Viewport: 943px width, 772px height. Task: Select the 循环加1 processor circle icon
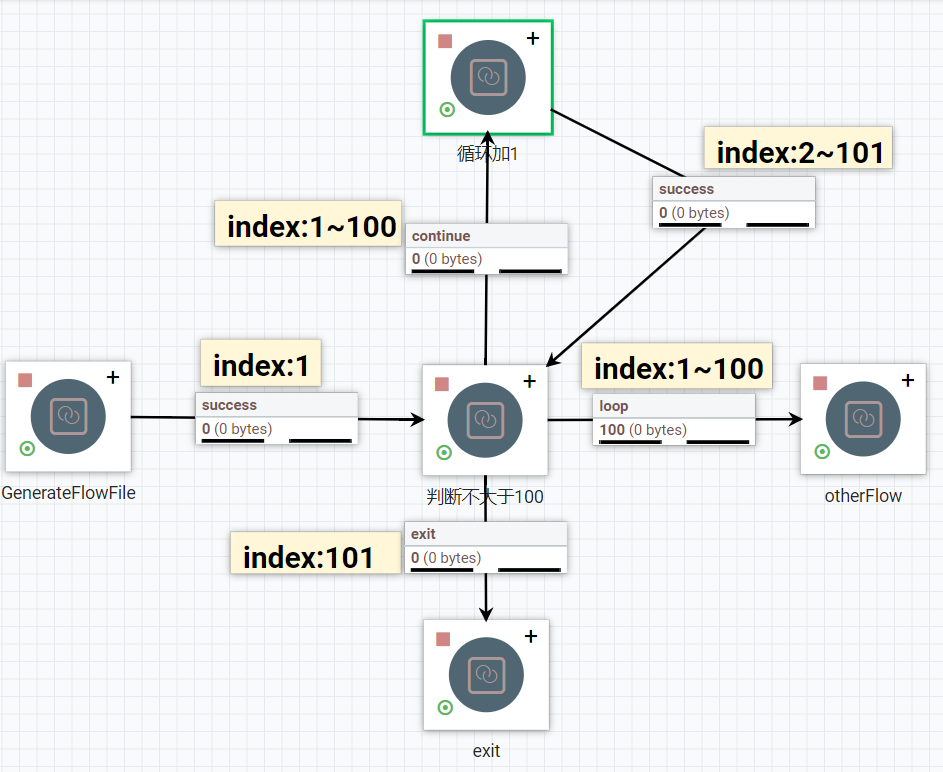488,77
